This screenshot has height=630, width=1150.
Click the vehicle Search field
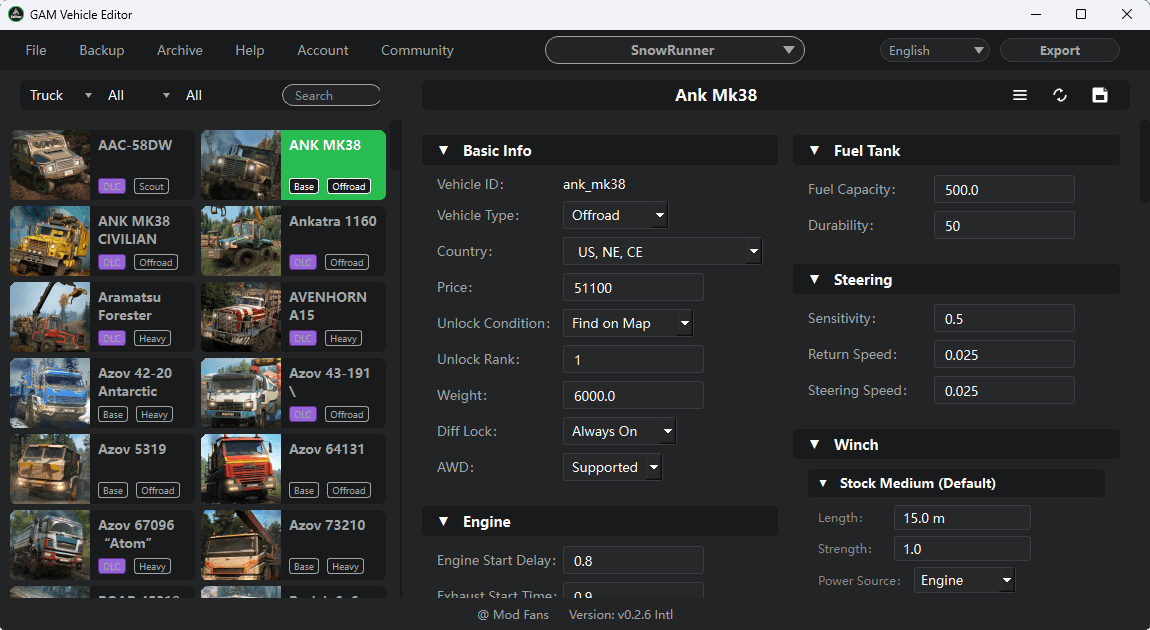[332, 95]
